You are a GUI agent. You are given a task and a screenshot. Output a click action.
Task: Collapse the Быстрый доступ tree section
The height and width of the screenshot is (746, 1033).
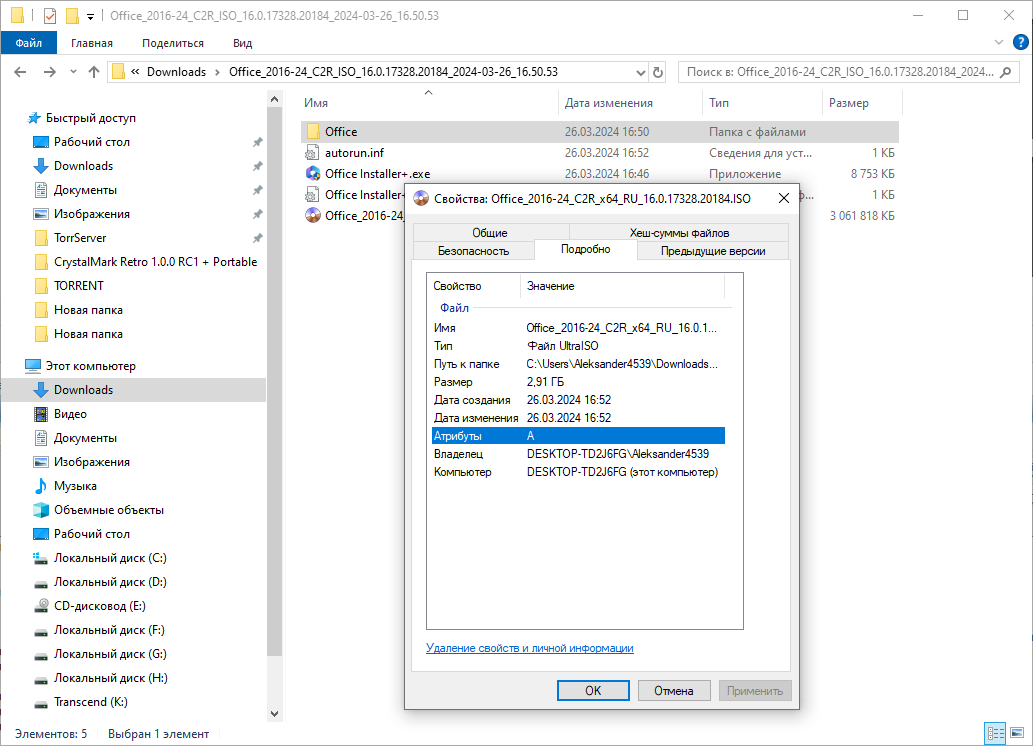(x=11, y=118)
